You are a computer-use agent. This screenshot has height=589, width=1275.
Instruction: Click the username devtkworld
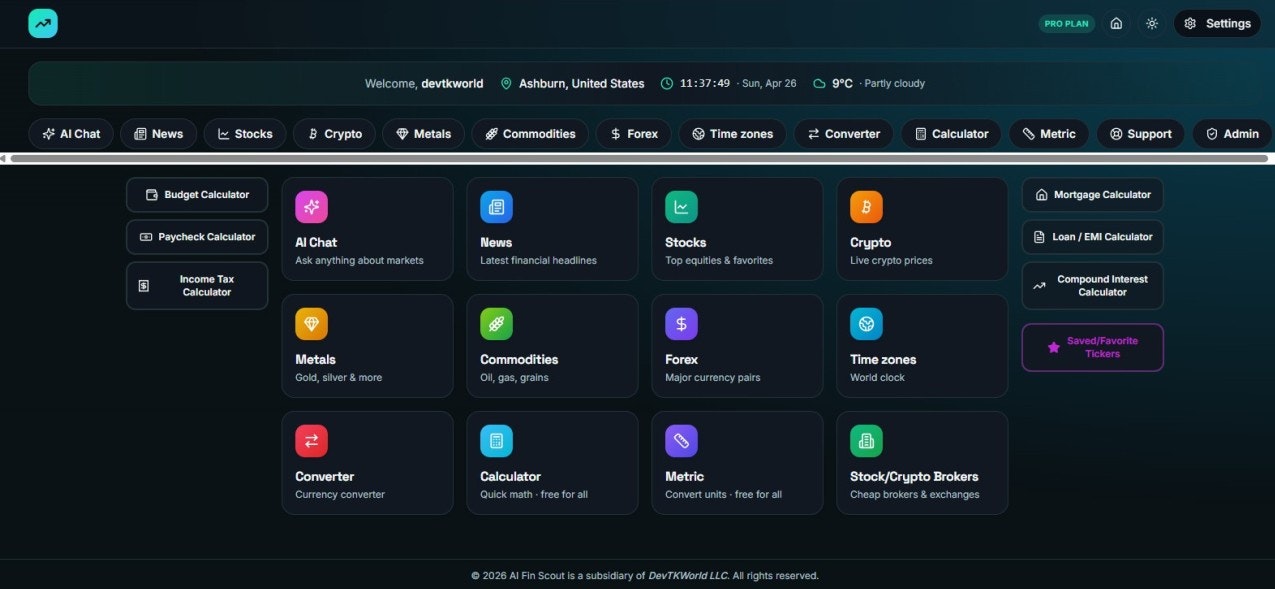(x=452, y=84)
